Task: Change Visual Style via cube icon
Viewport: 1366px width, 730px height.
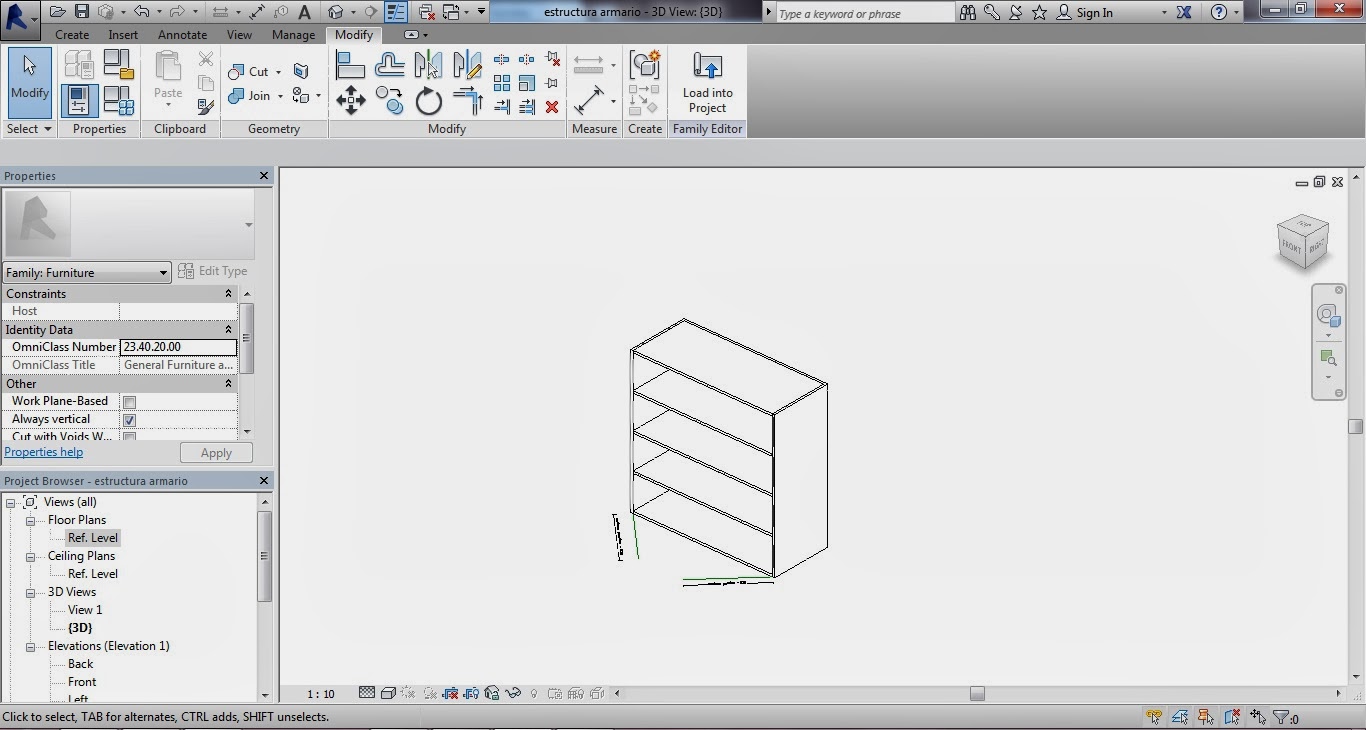Action: point(389,693)
